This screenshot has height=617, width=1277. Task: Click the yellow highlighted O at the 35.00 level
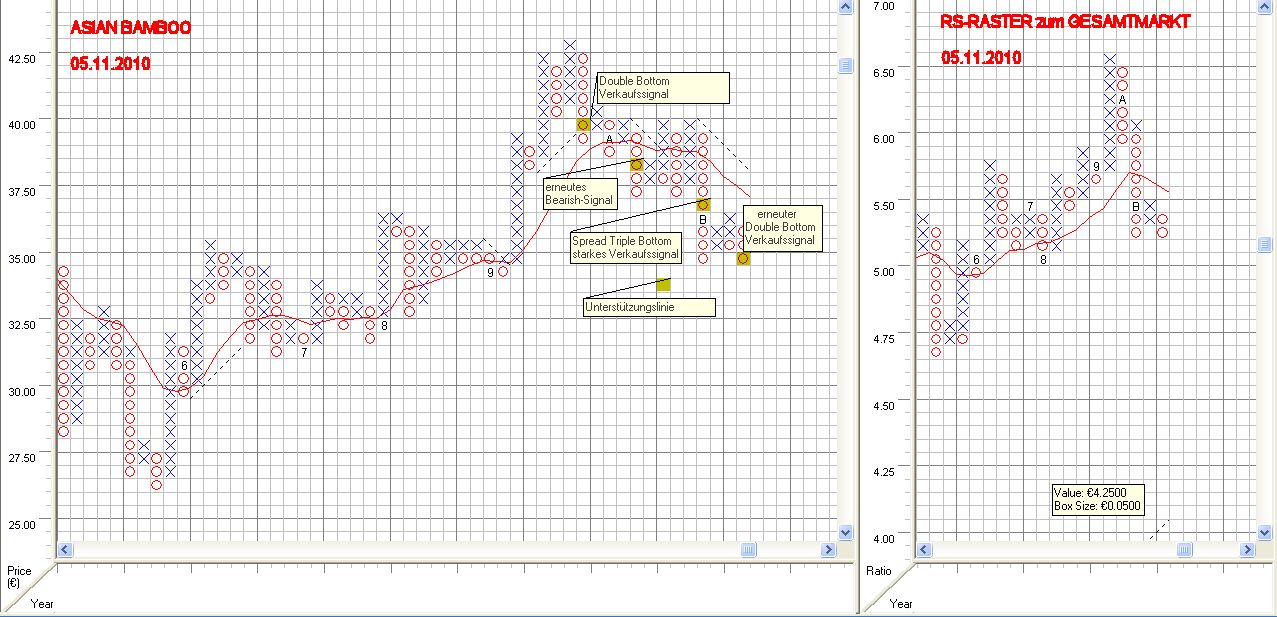point(743,258)
